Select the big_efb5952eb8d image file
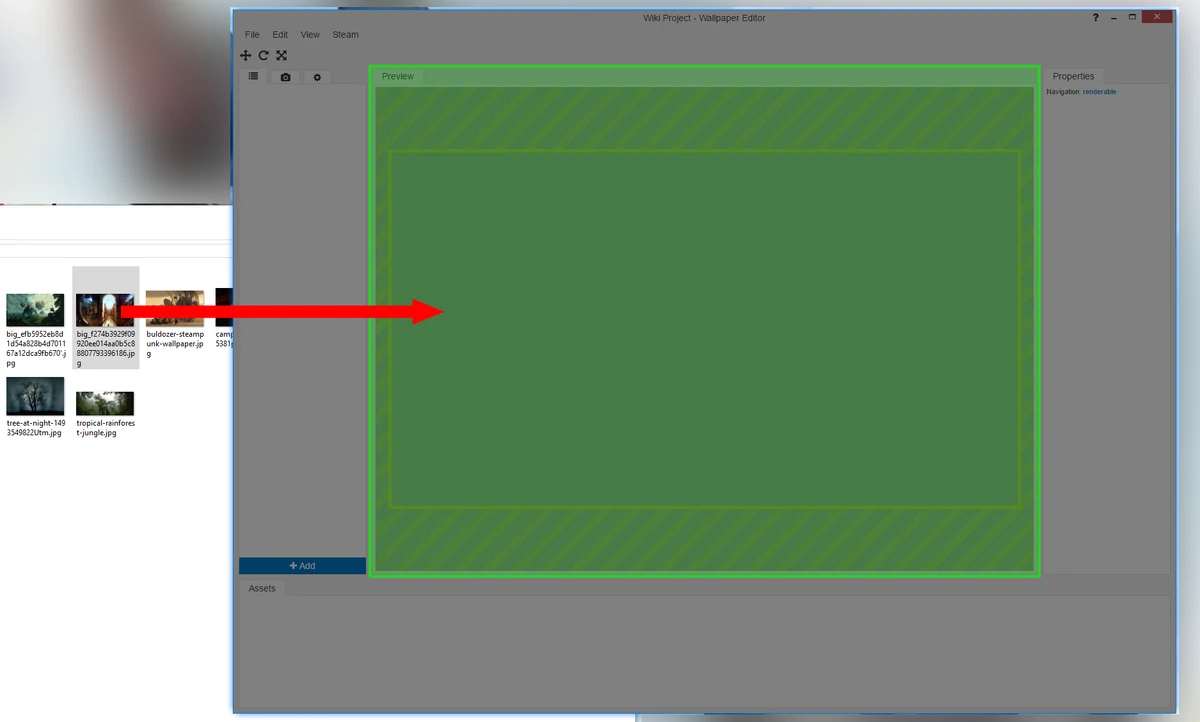 (35, 330)
